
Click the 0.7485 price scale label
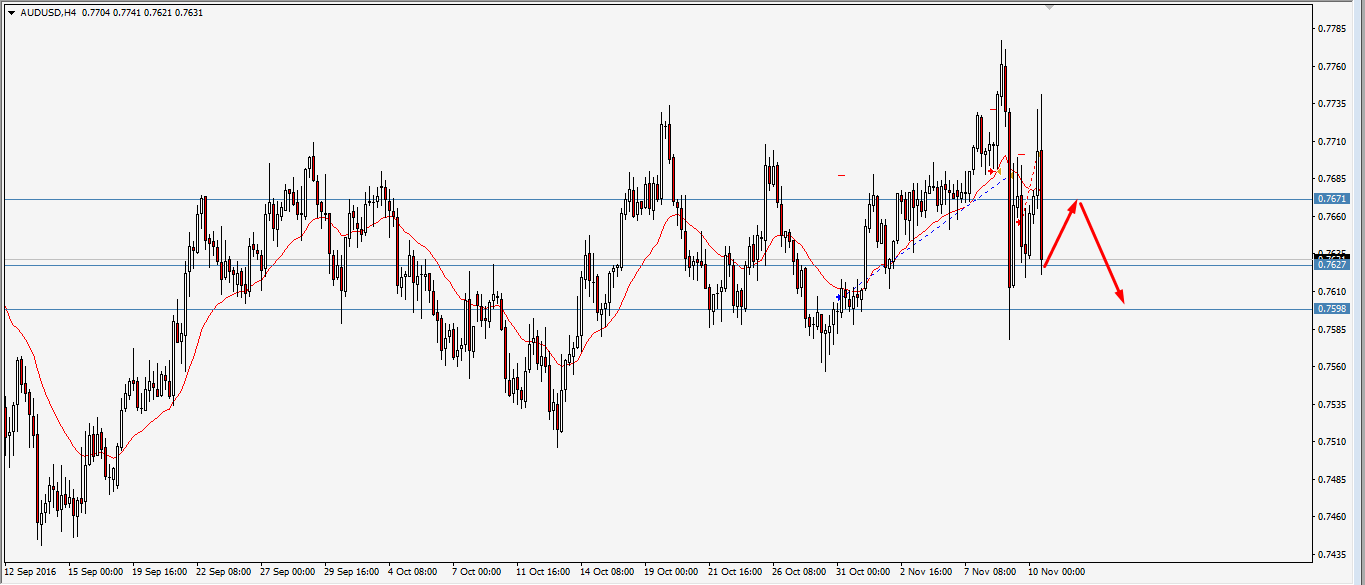[x=1332, y=480]
